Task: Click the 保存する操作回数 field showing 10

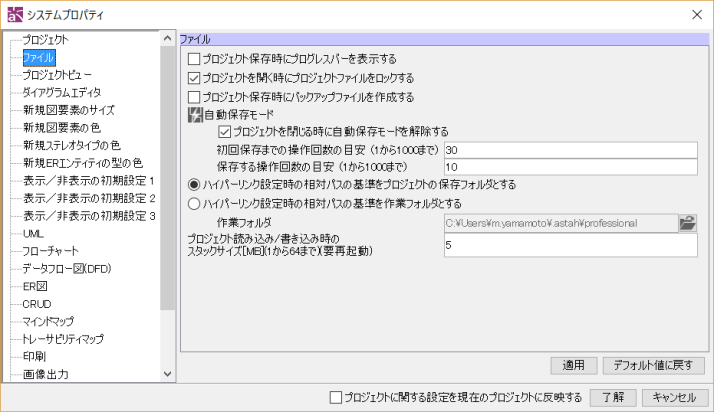Action: click(x=571, y=167)
